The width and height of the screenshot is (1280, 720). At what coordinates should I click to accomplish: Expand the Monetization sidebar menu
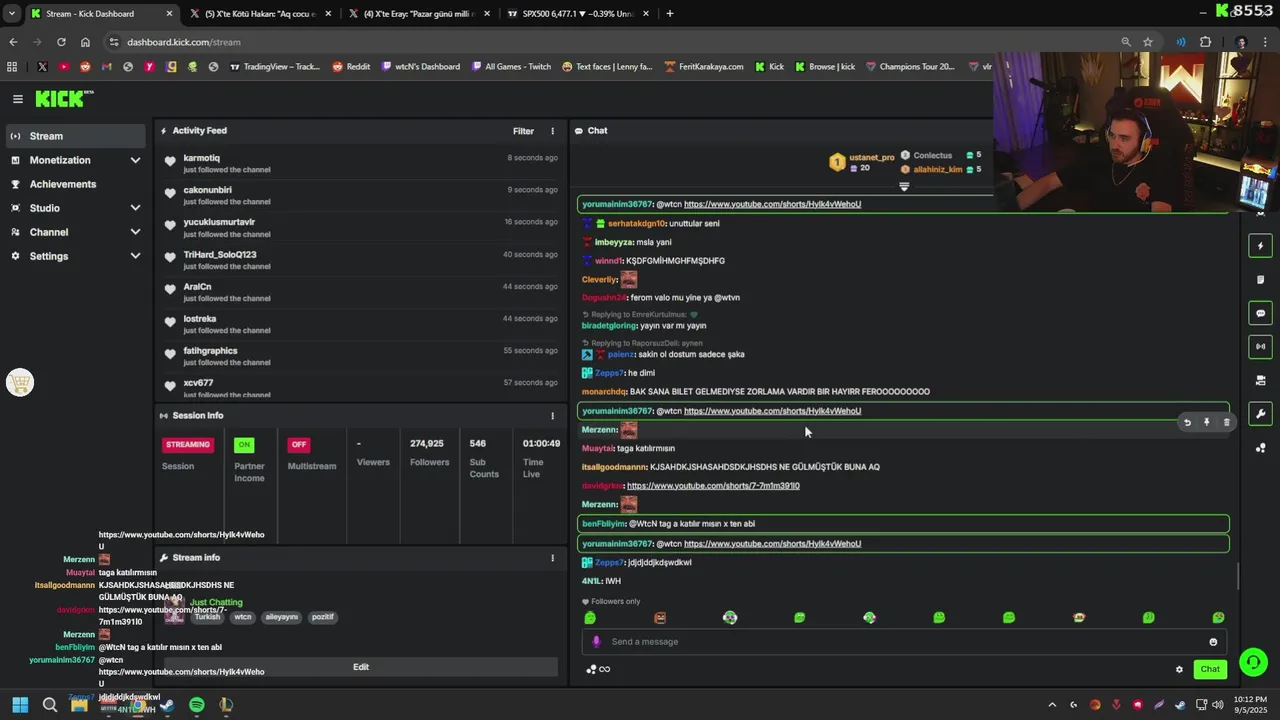pyautogui.click(x=76, y=160)
